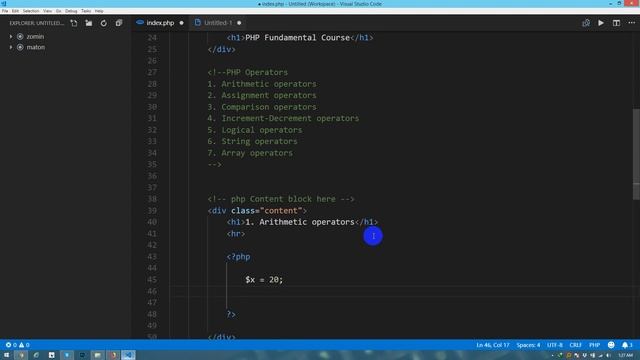The image size is (640, 360).
Task: Refresh the Explorer tree
Action: [104, 23]
